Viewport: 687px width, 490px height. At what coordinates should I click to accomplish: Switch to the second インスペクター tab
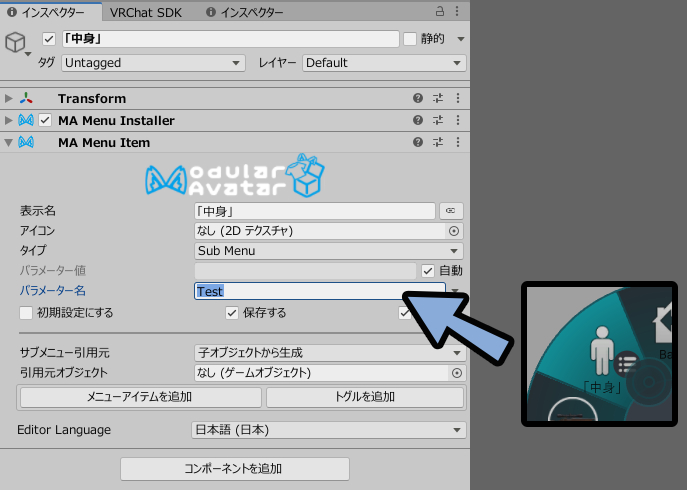coord(245,12)
